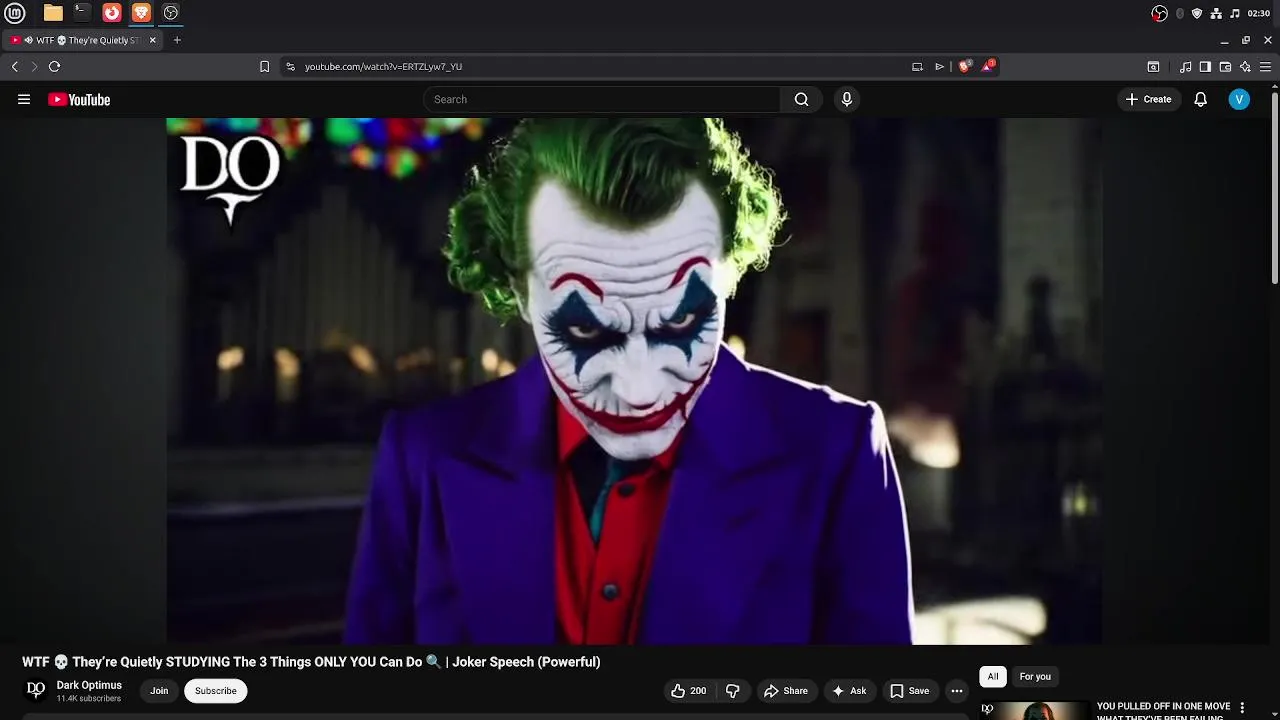1280x720 pixels.
Task: Mute the tab via its speaker icon
Action: [28, 40]
